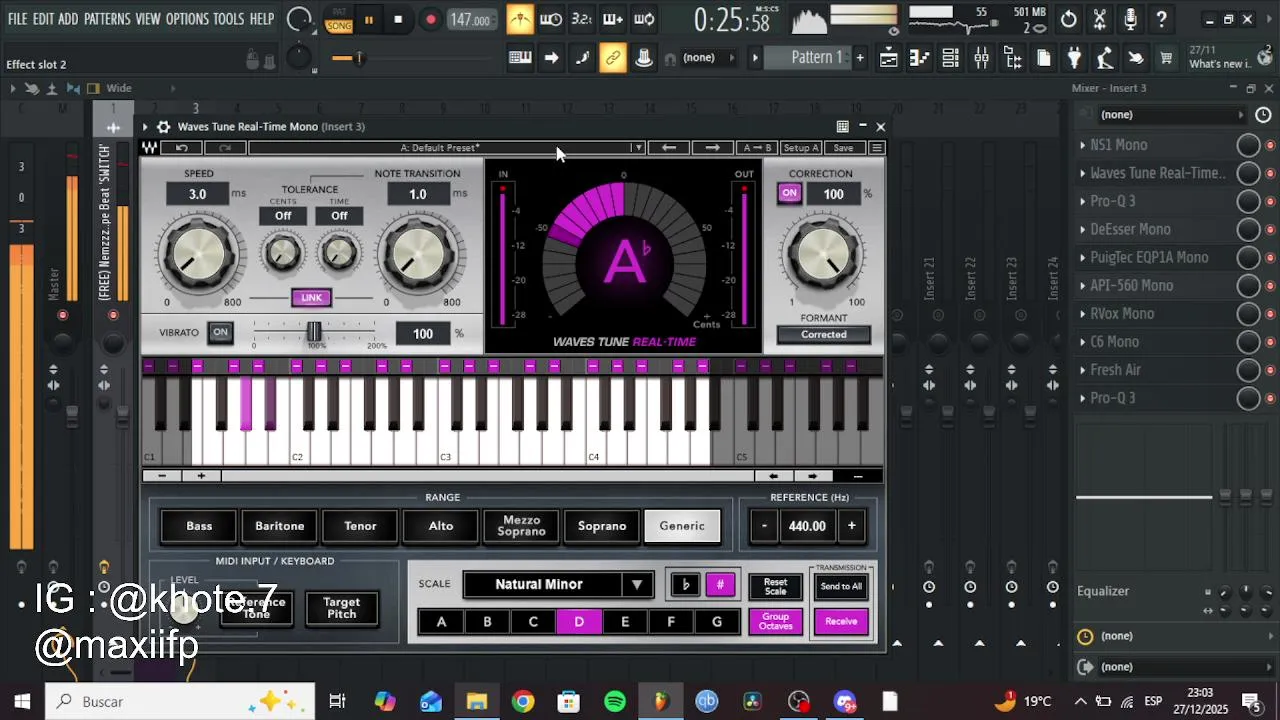Expand the DeEsser Mono slot arrow
Image resolution: width=1280 pixels, height=720 pixels.
tap(1082, 229)
